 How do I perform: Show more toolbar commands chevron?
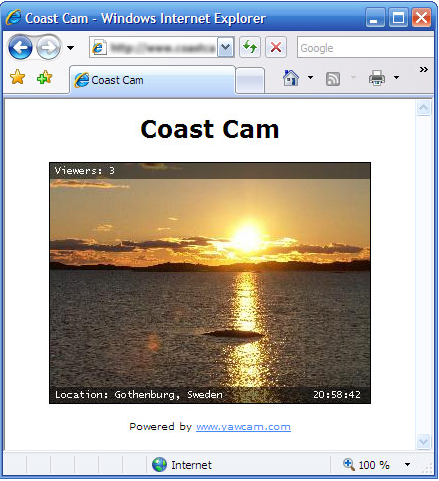pyautogui.click(x=424, y=70)
